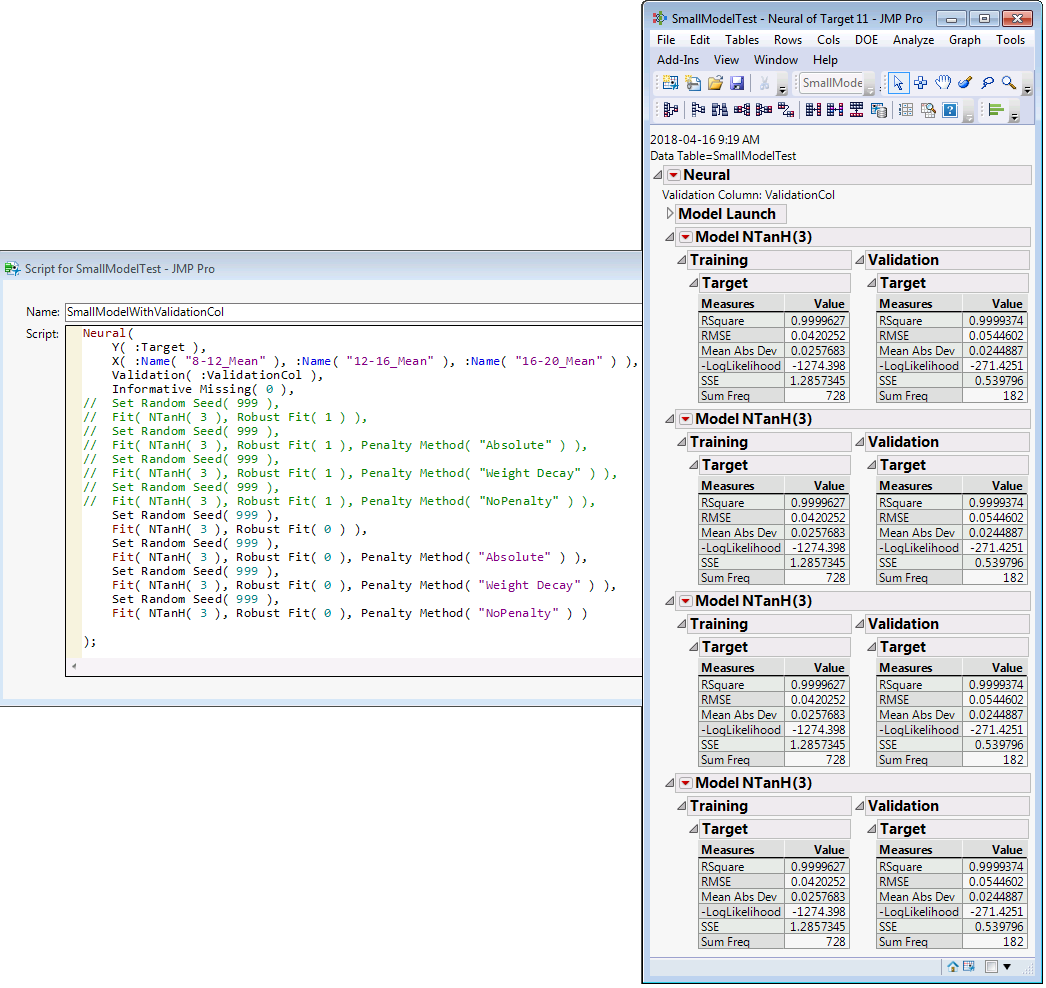Open the red triangle menu beside Neural

(673, 175)
